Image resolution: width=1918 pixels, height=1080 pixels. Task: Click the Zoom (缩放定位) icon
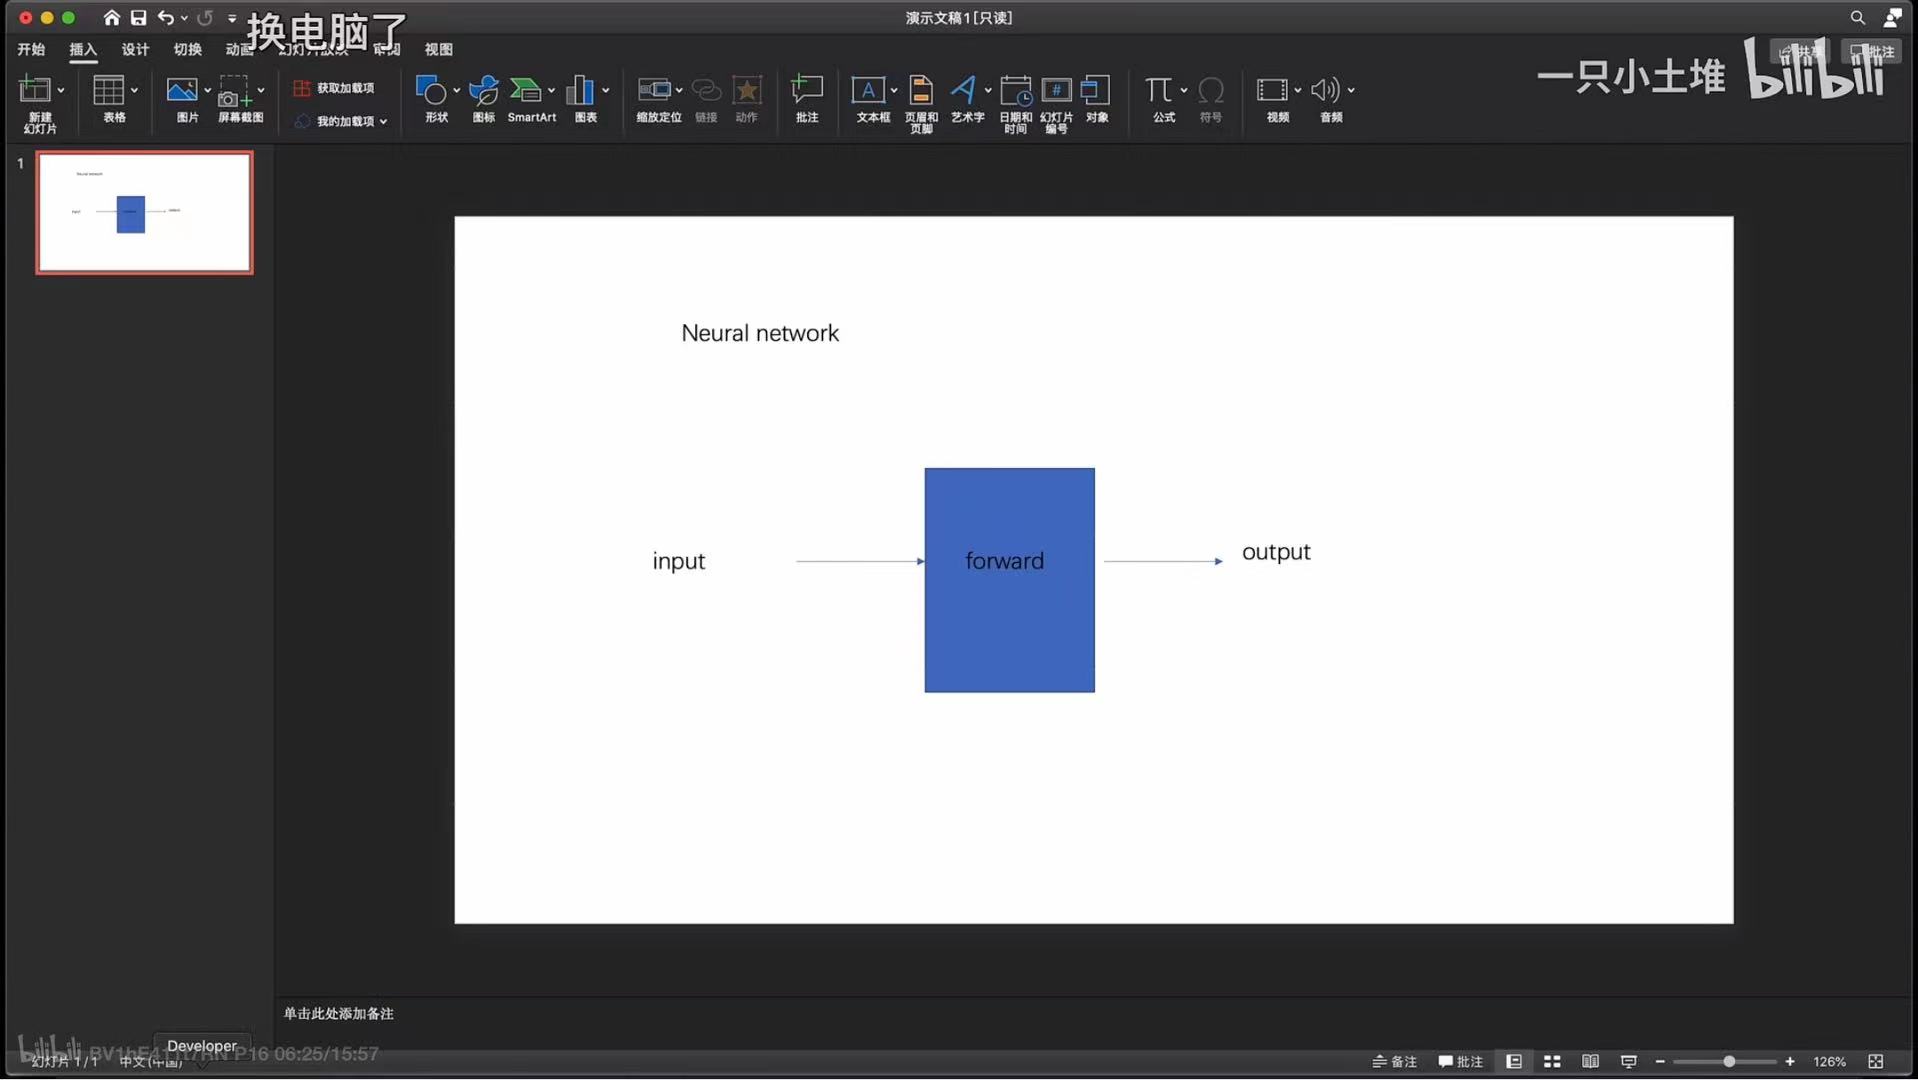pyautogui.click(x=654, y=90)
